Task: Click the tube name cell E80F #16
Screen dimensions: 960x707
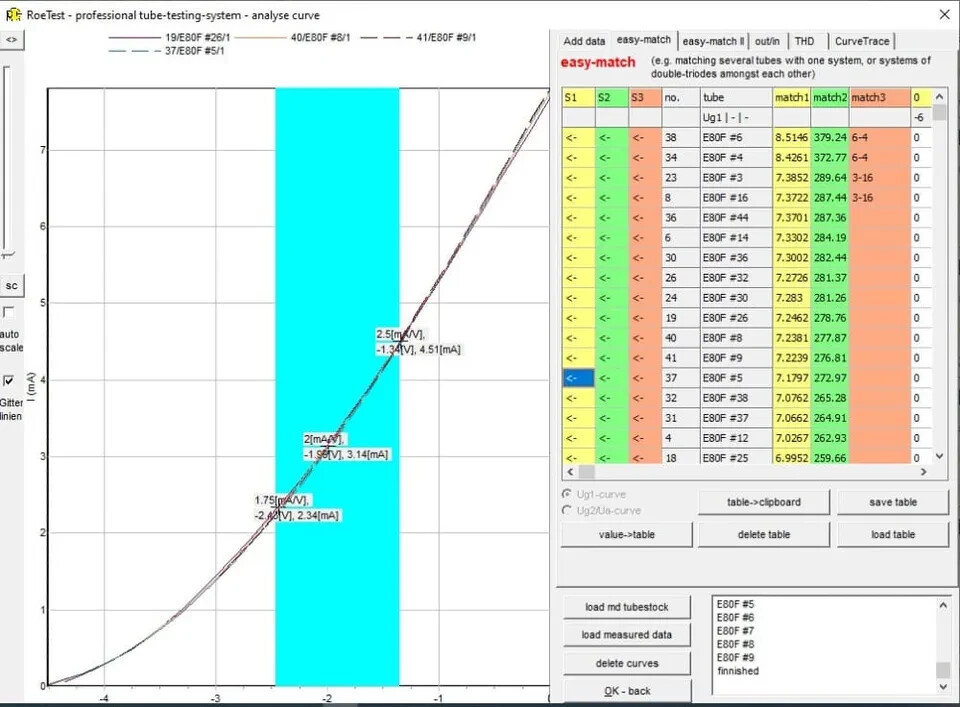Action: [x=737, y=198]
